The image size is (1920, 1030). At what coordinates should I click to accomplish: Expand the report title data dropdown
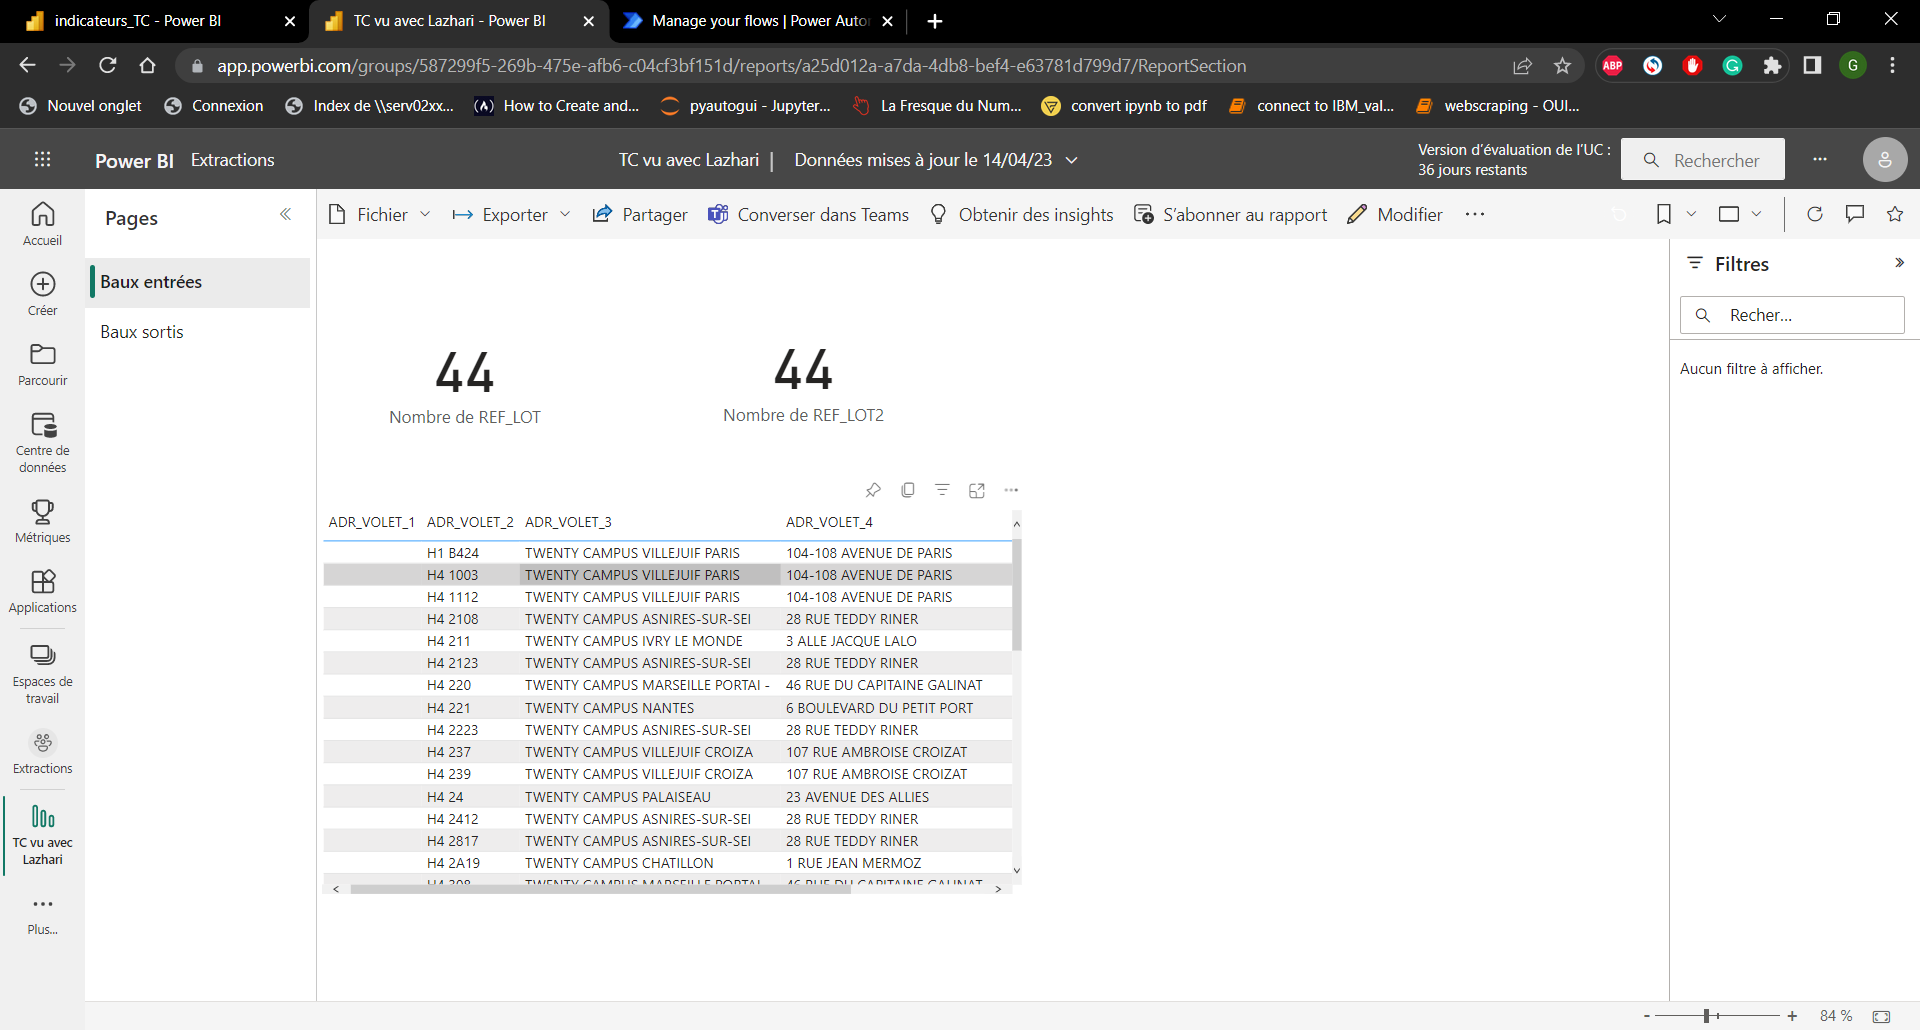1072,160
